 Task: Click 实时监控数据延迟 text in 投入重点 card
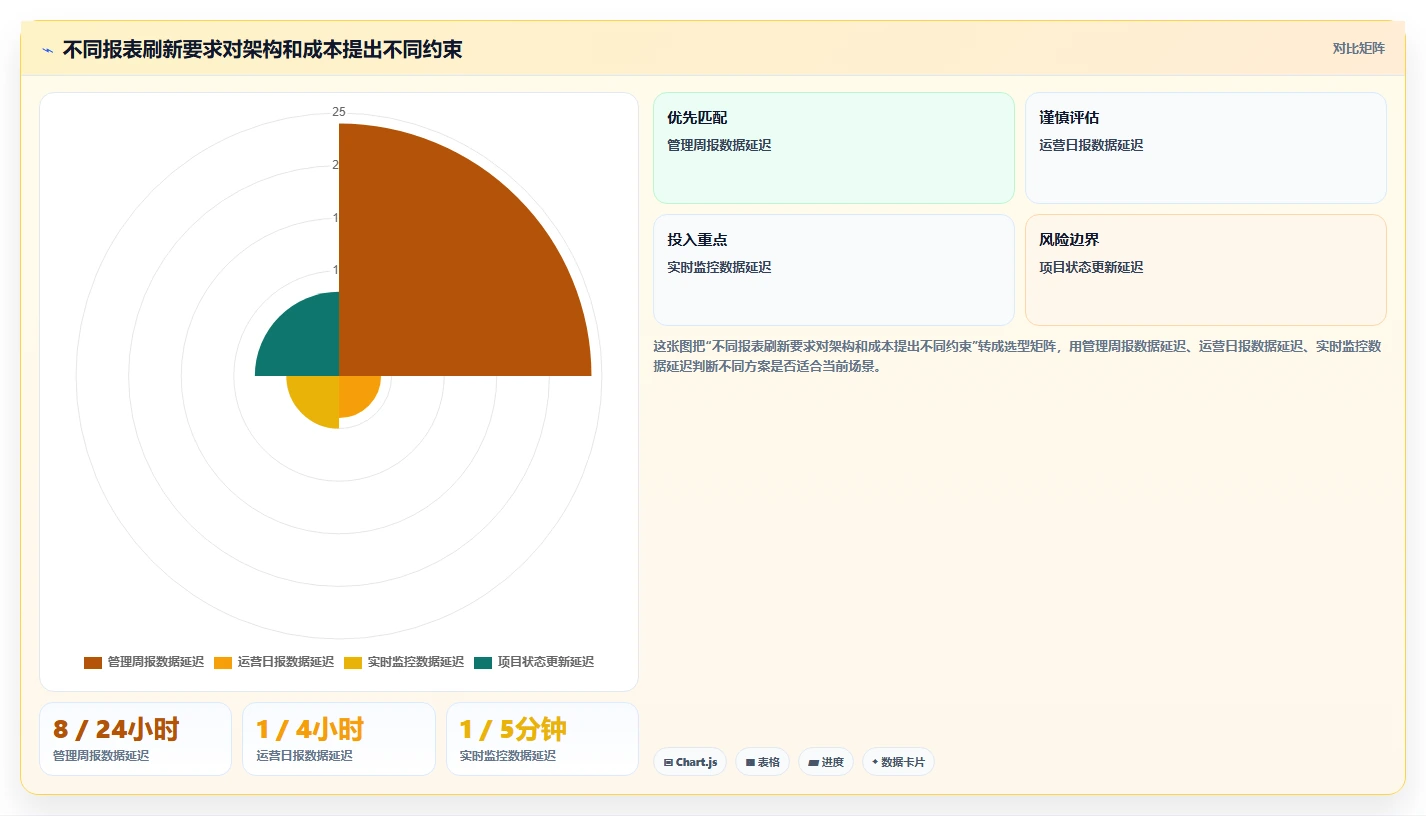(719, 267)
